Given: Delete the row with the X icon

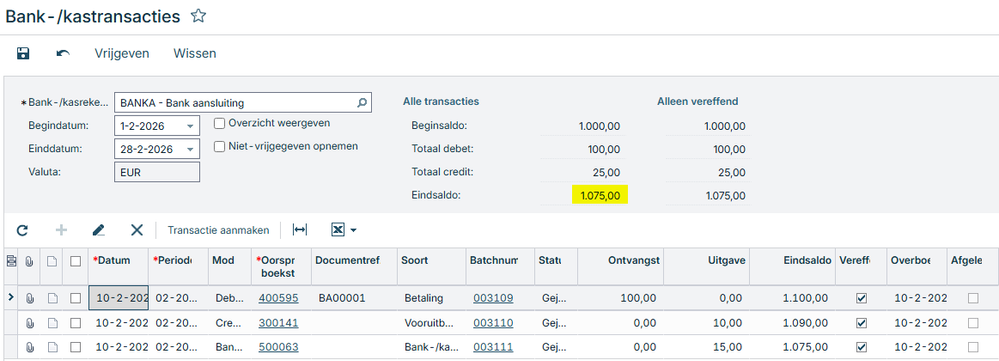Looking at the screenshot, I should (136, 230).
